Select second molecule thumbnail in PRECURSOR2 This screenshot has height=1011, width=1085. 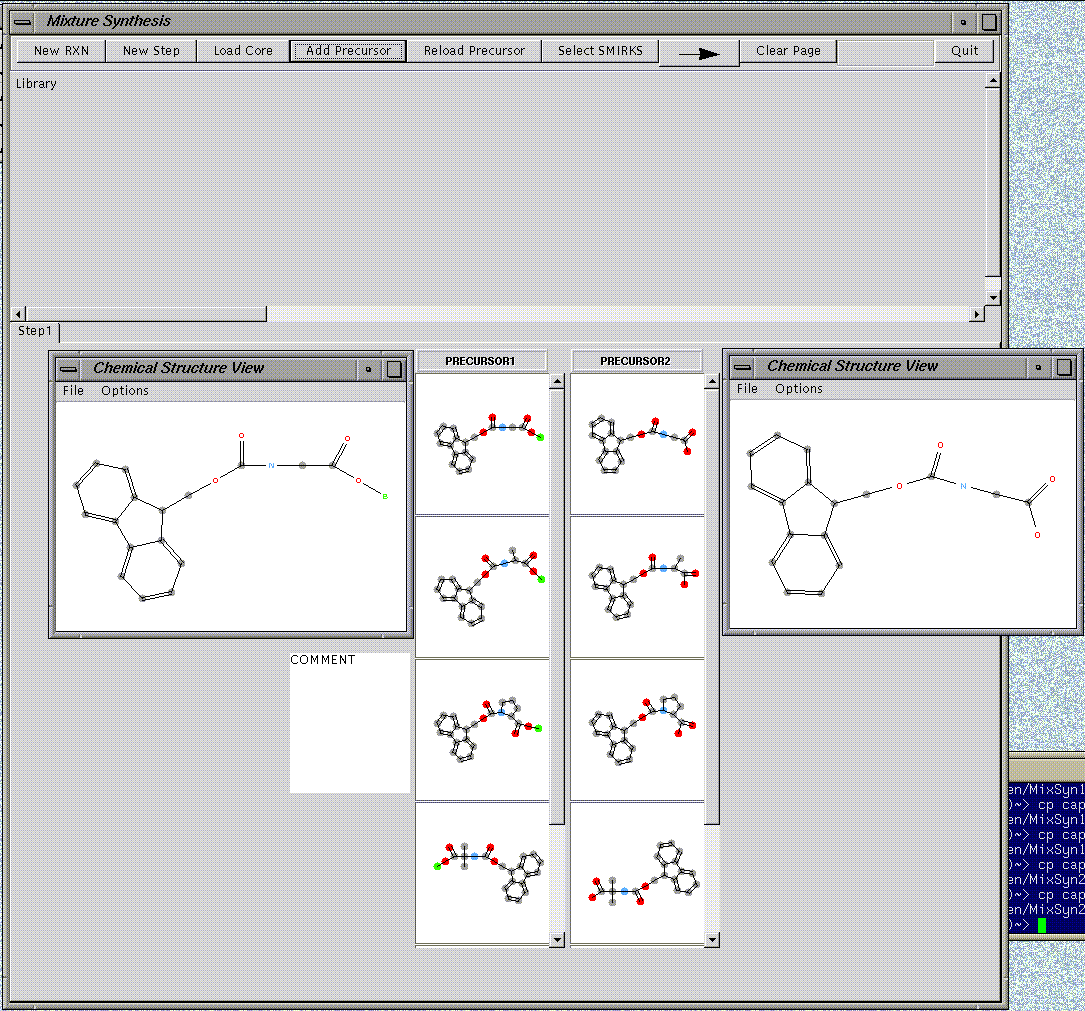pyautogui.click(x=637, y=587)
